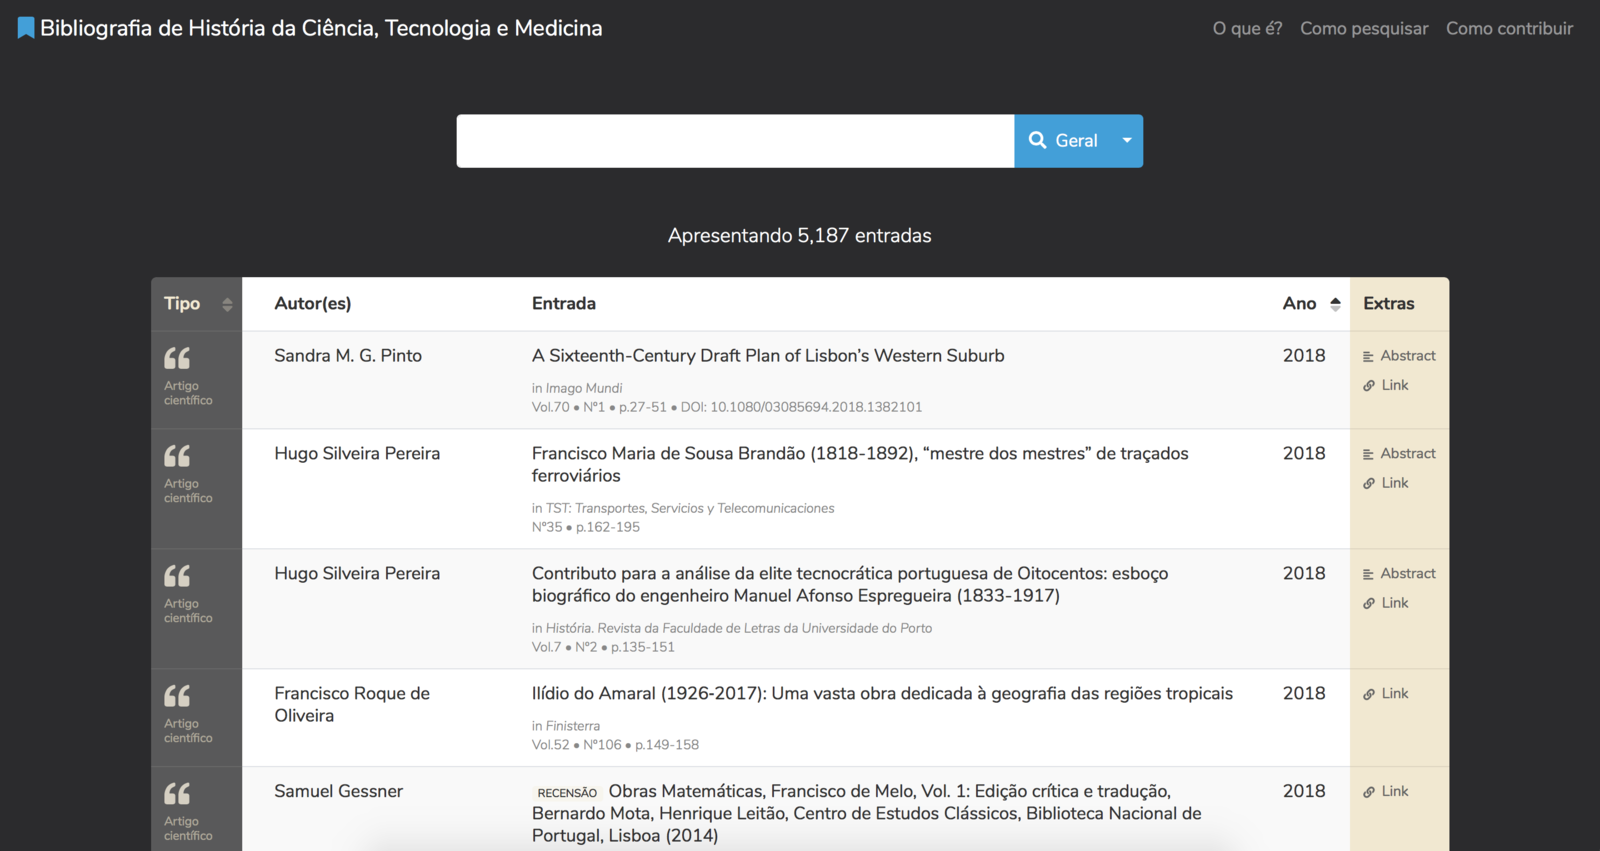Select author Francisco Roque de Oliveira
The width and height of the screenshot is (1600, 851).
(352, 705)
